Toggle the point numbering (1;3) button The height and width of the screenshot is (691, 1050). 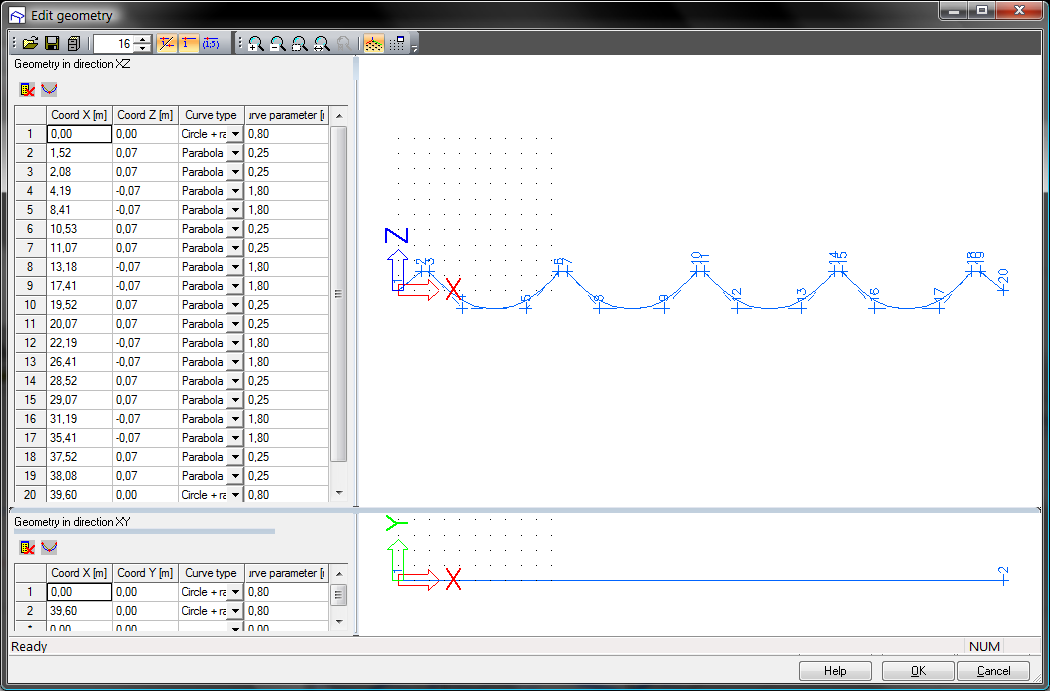point(211,44)
